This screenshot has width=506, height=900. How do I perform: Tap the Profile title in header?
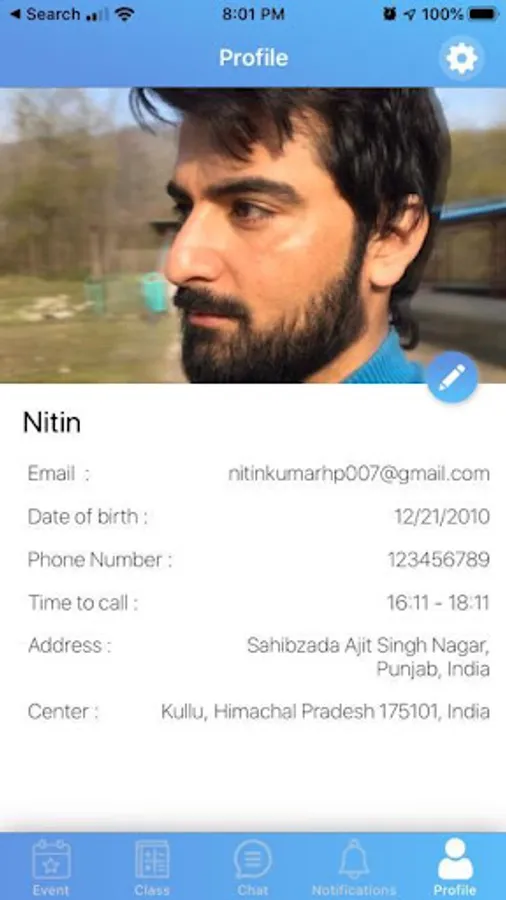pyautogui.click(x=254, y=58)
